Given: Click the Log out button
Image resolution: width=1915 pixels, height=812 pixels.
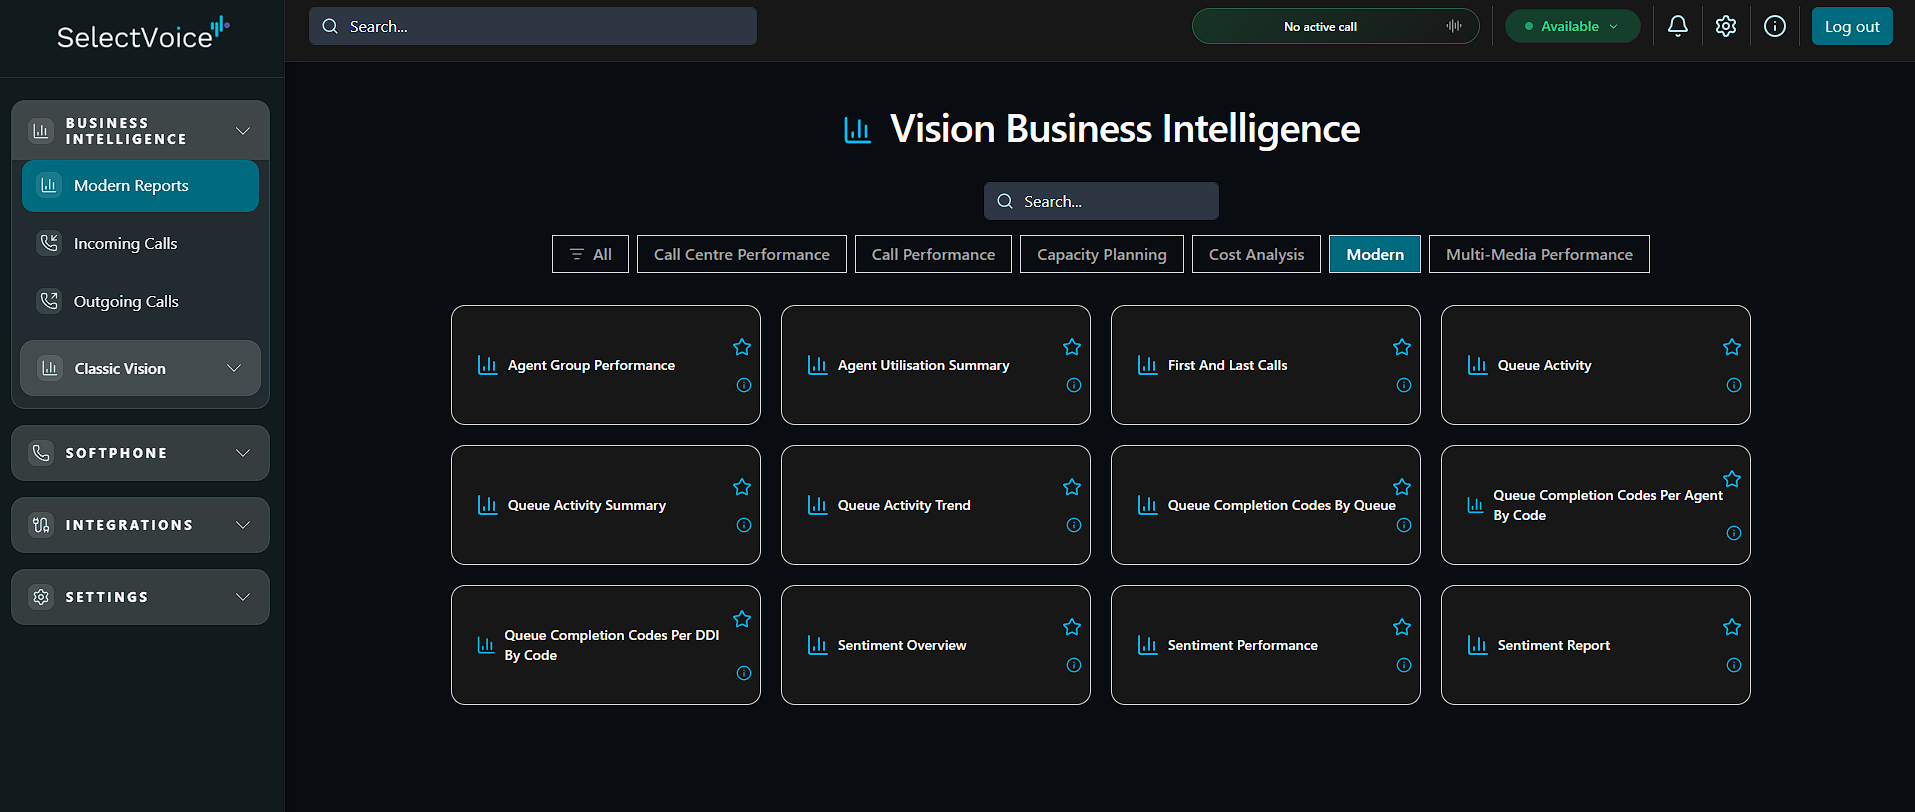Looking at the screenshot, I should [1852, 26].
